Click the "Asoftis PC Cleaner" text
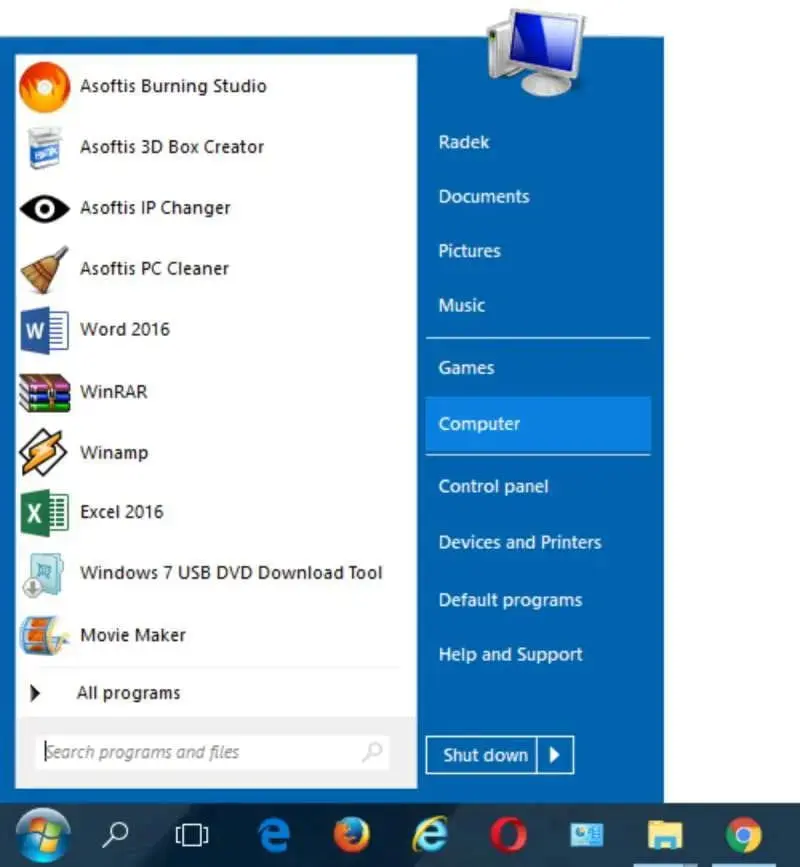Screen dimensions: 800x867 click(154, 269)
